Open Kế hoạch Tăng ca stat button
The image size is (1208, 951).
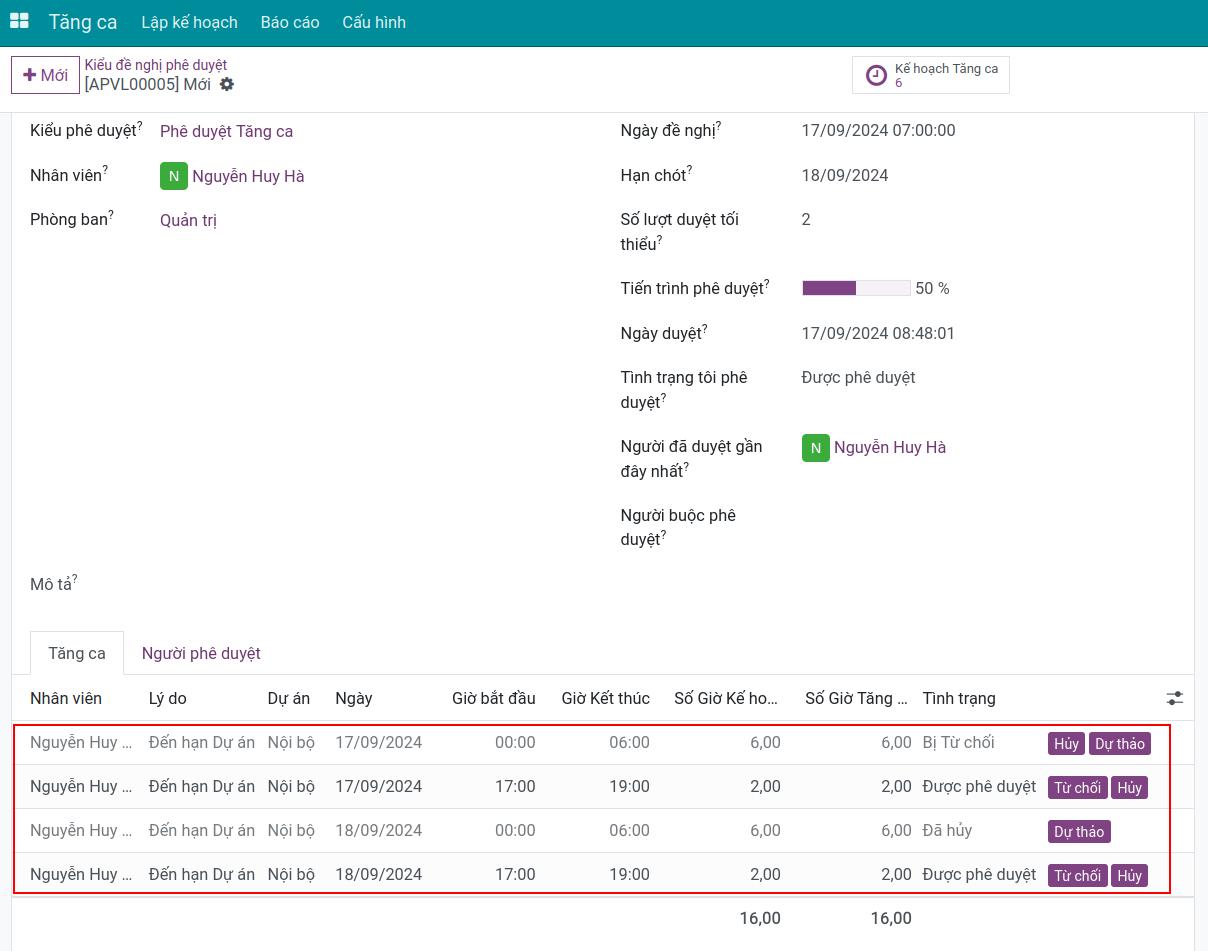pos(931,75)
